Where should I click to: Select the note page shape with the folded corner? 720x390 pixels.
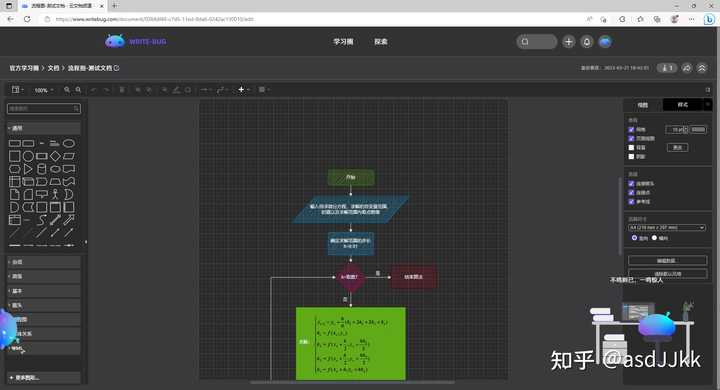(15, 194)
